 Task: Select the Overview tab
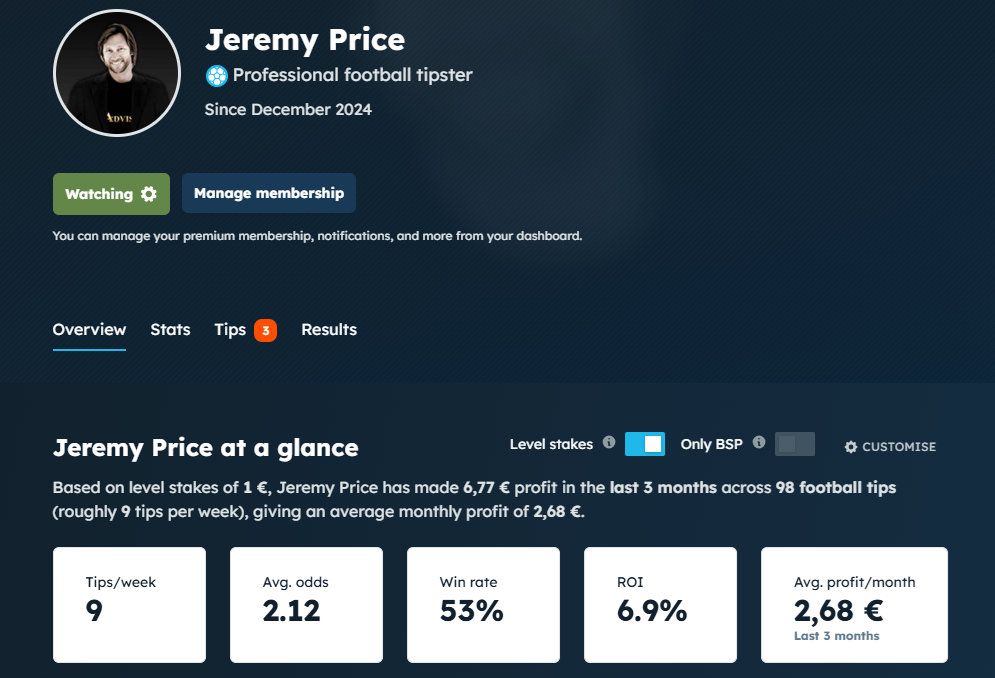click(89, 329)
